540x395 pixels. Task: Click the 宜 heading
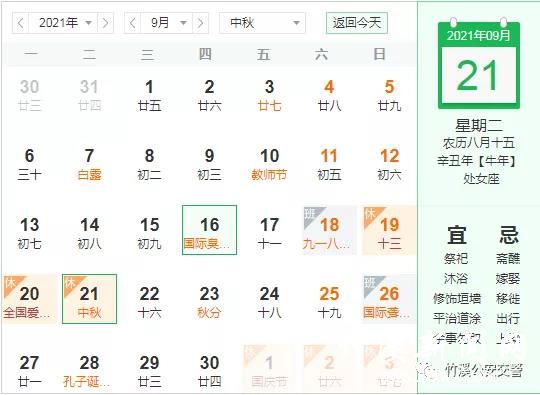pos(456,235)
